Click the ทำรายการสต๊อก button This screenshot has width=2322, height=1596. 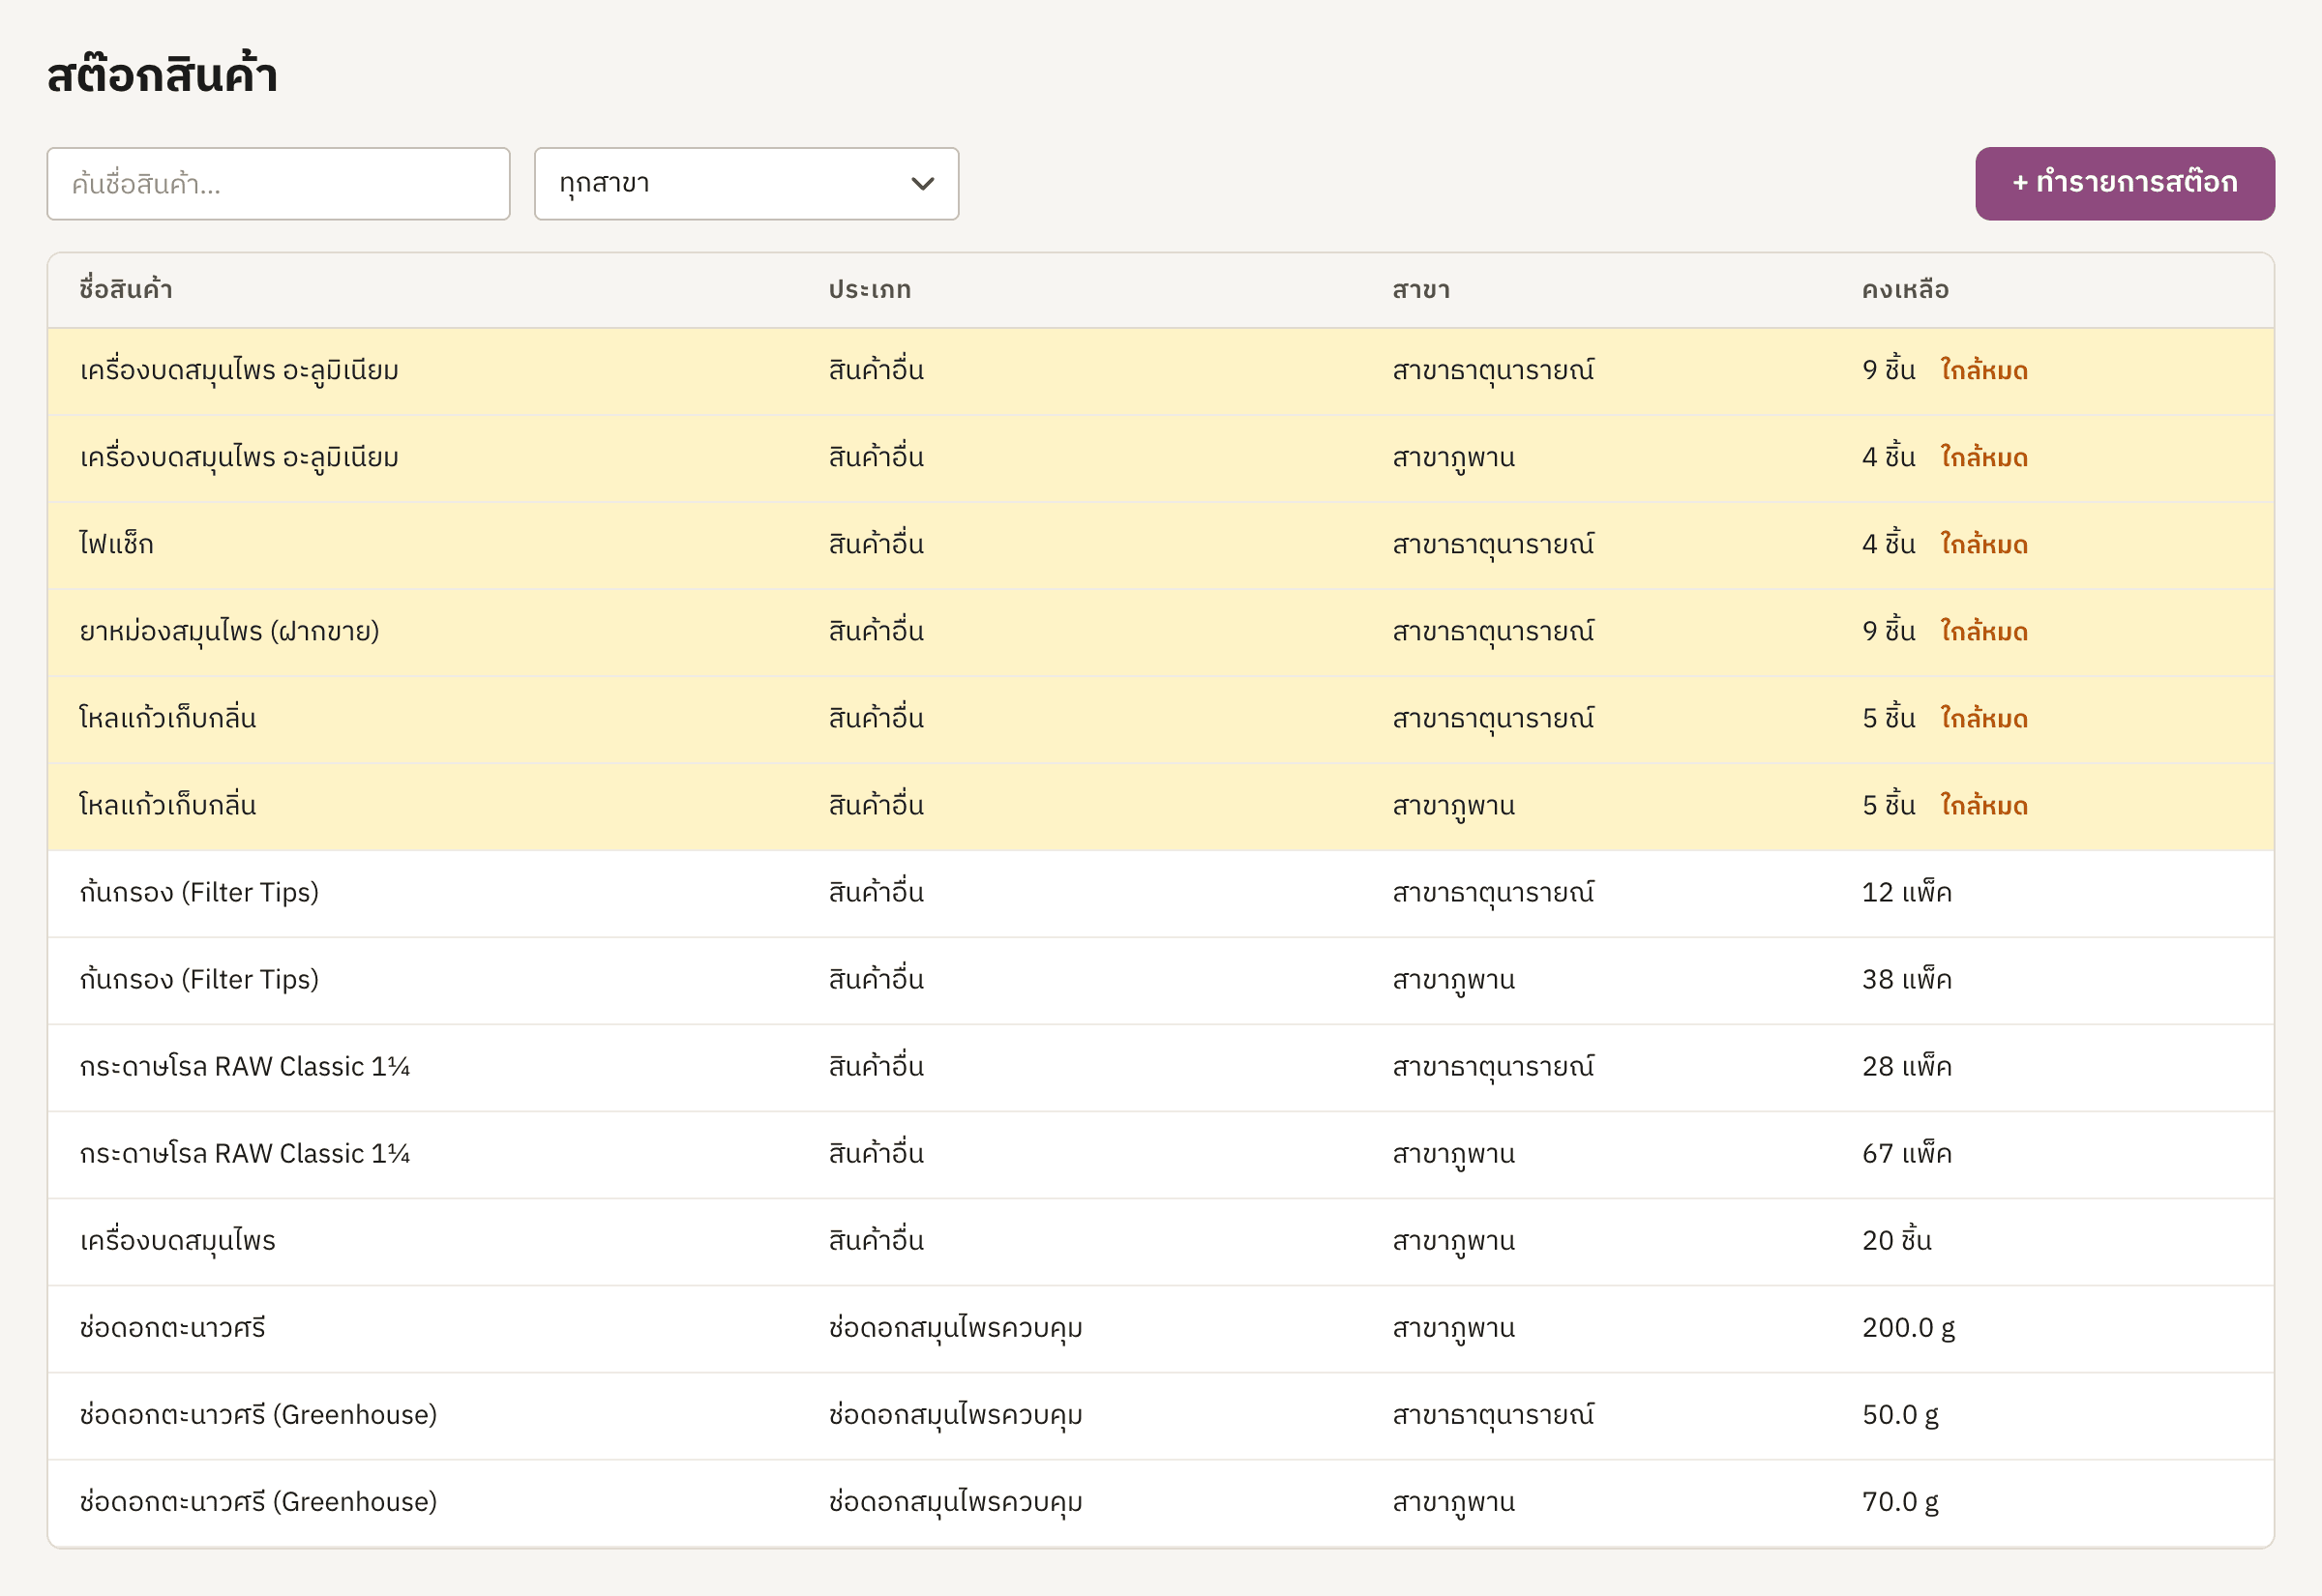2124,183
